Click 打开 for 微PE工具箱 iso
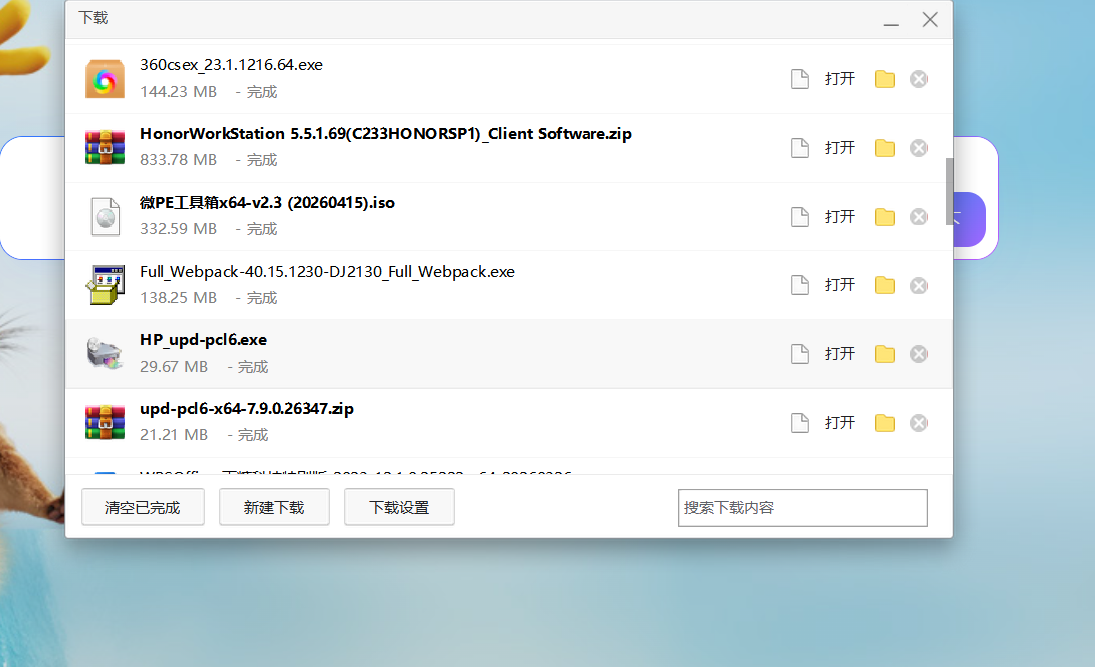This screenshot has height=667, width=1095. [x=839, y=217]
